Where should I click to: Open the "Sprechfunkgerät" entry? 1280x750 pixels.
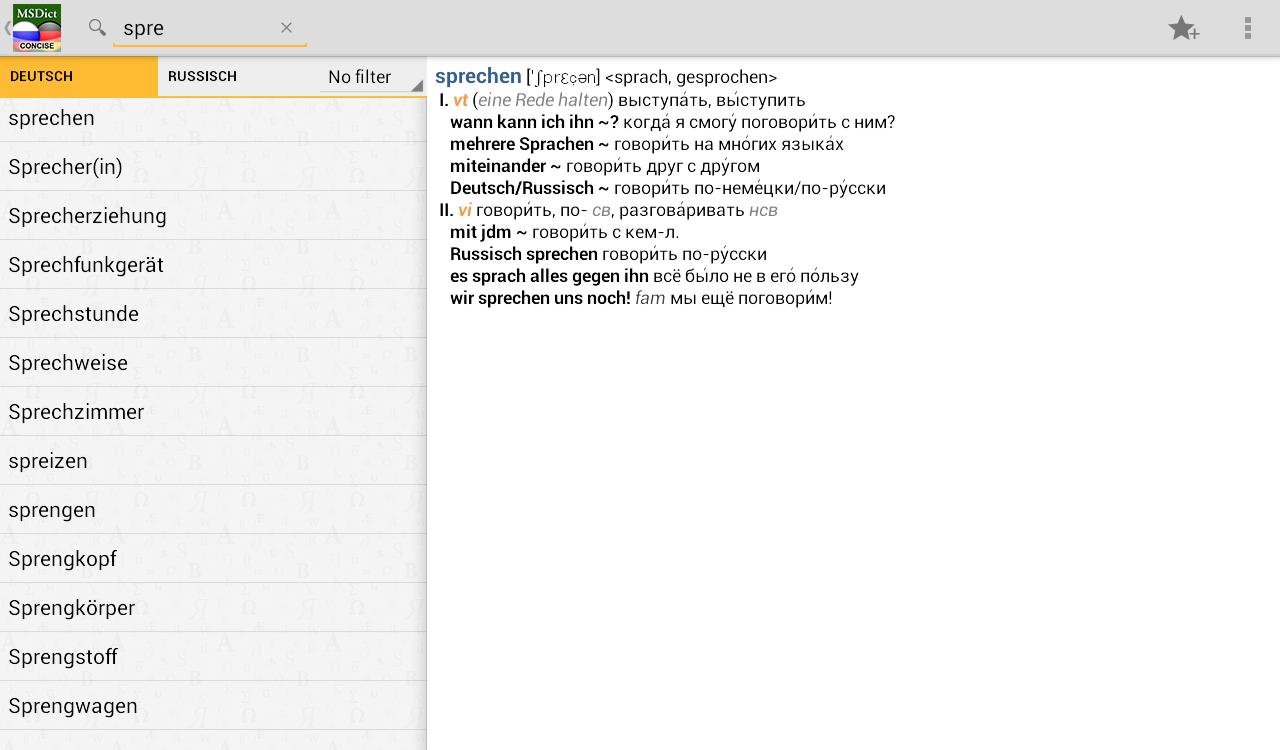pyautogui.click(x=213, y=265)
